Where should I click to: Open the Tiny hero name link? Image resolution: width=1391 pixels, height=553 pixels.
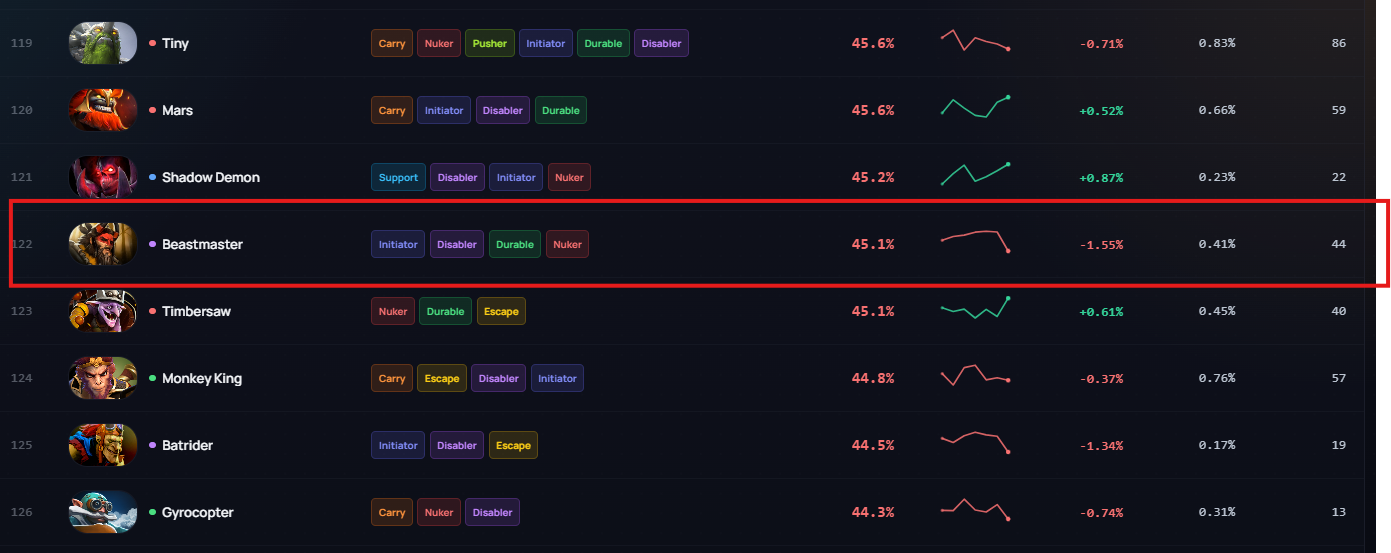(x=175, y=43)
